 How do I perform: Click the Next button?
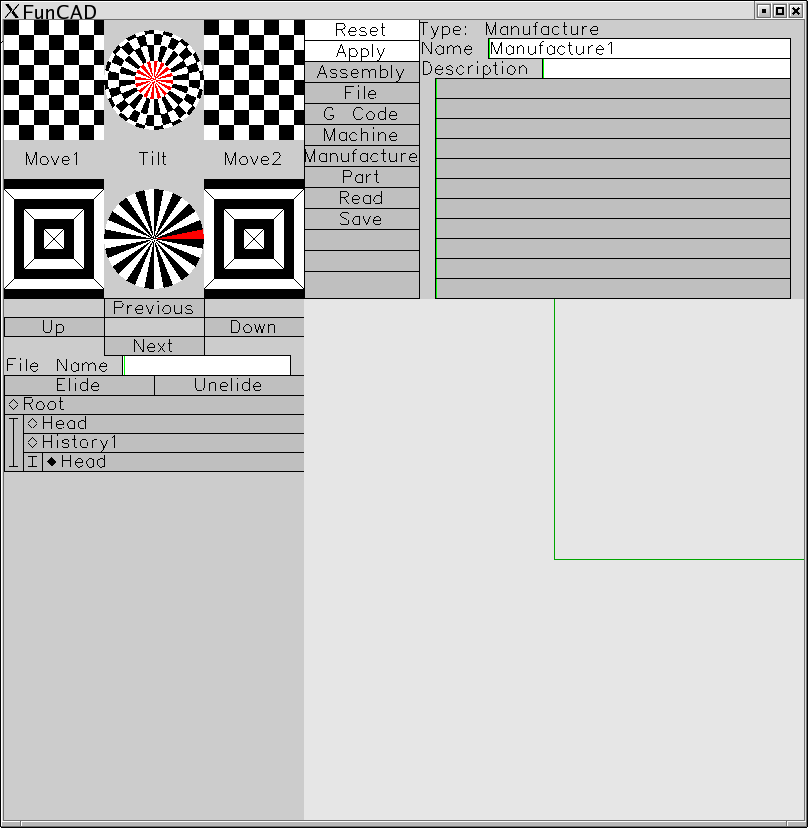tap(154, 346)
